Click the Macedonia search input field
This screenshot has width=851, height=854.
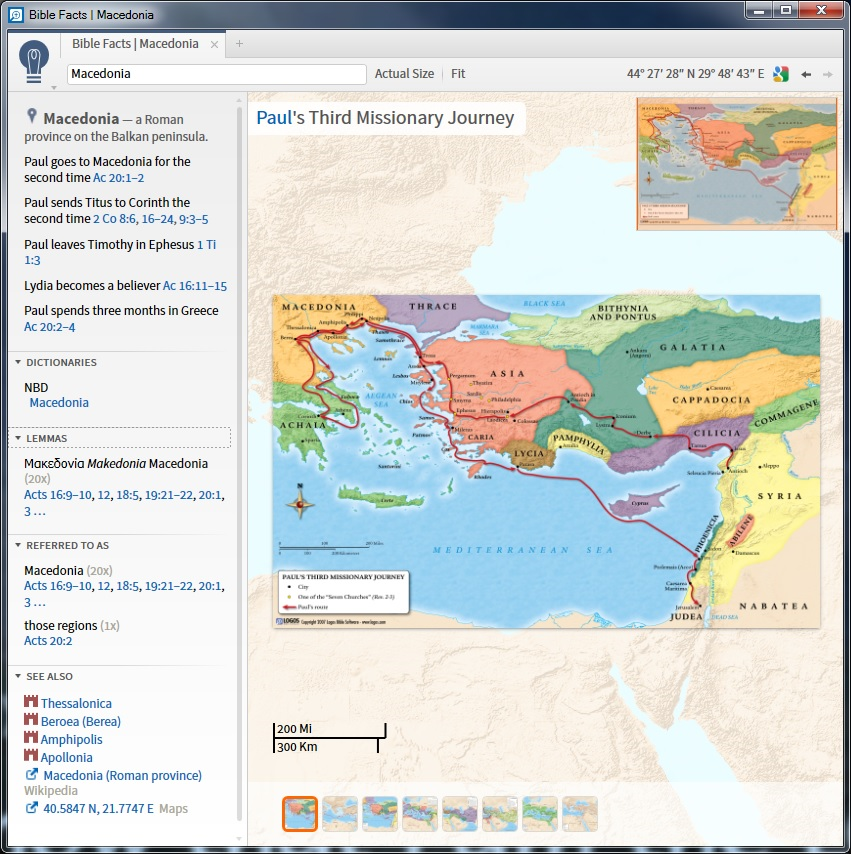[216, 74]
